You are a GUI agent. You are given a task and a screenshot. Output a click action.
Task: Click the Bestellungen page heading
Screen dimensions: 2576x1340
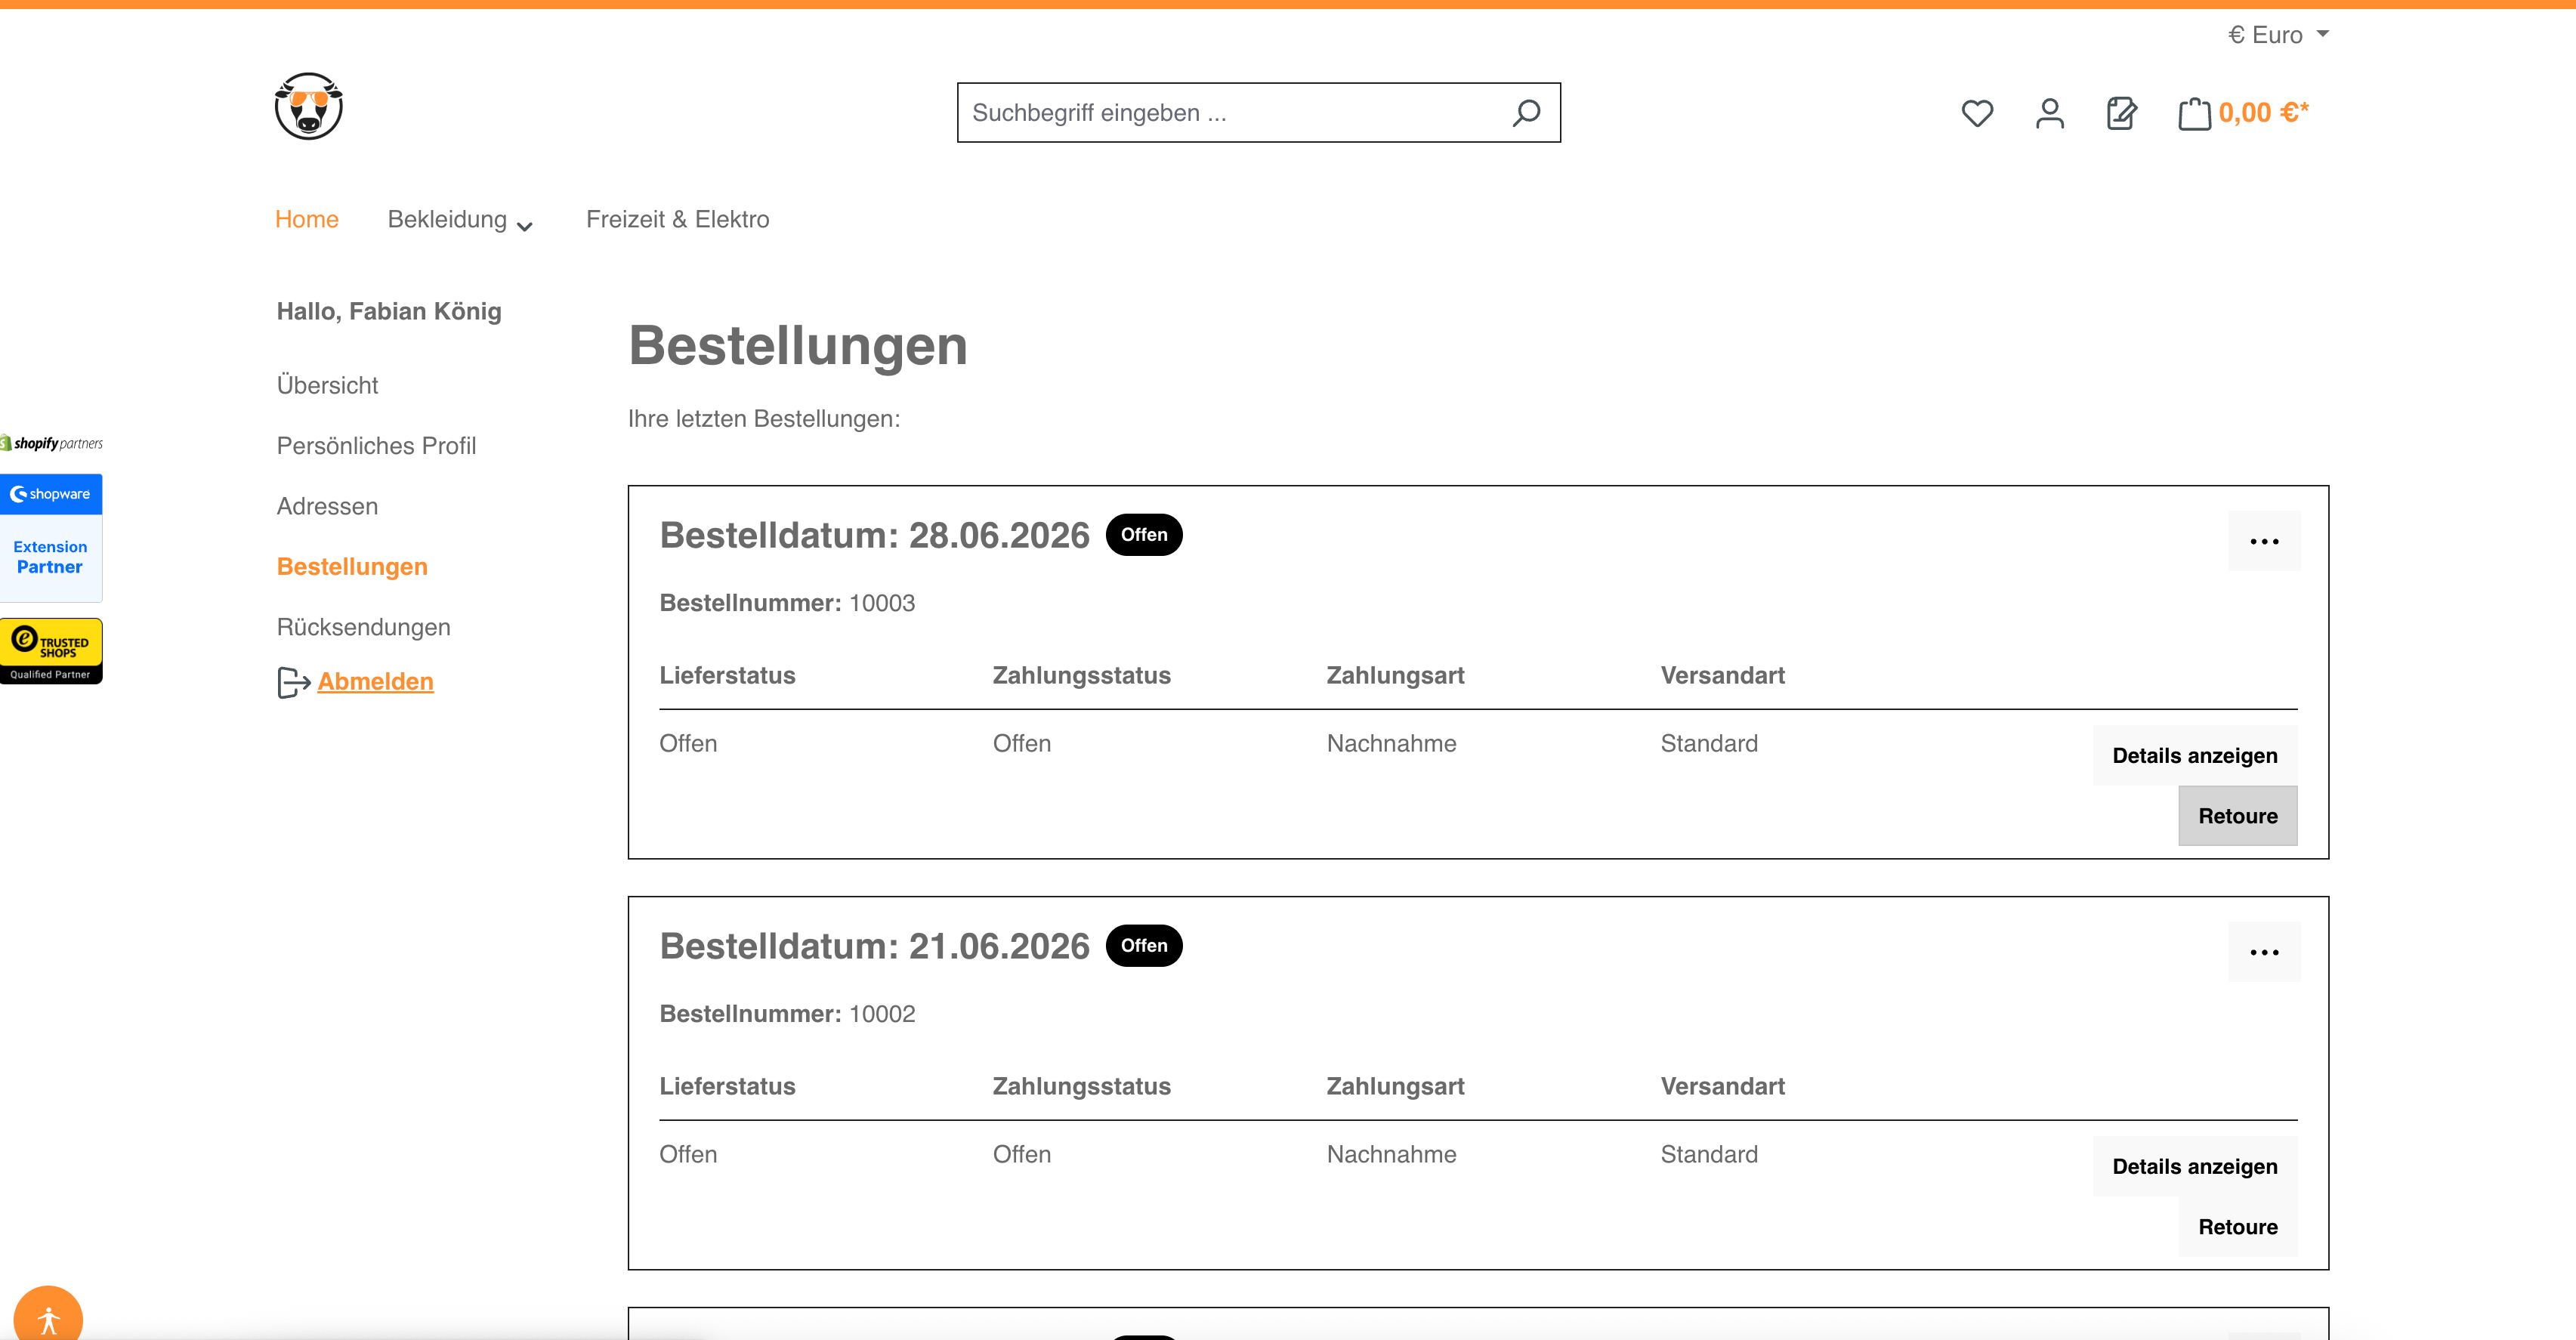coord(798,346)
